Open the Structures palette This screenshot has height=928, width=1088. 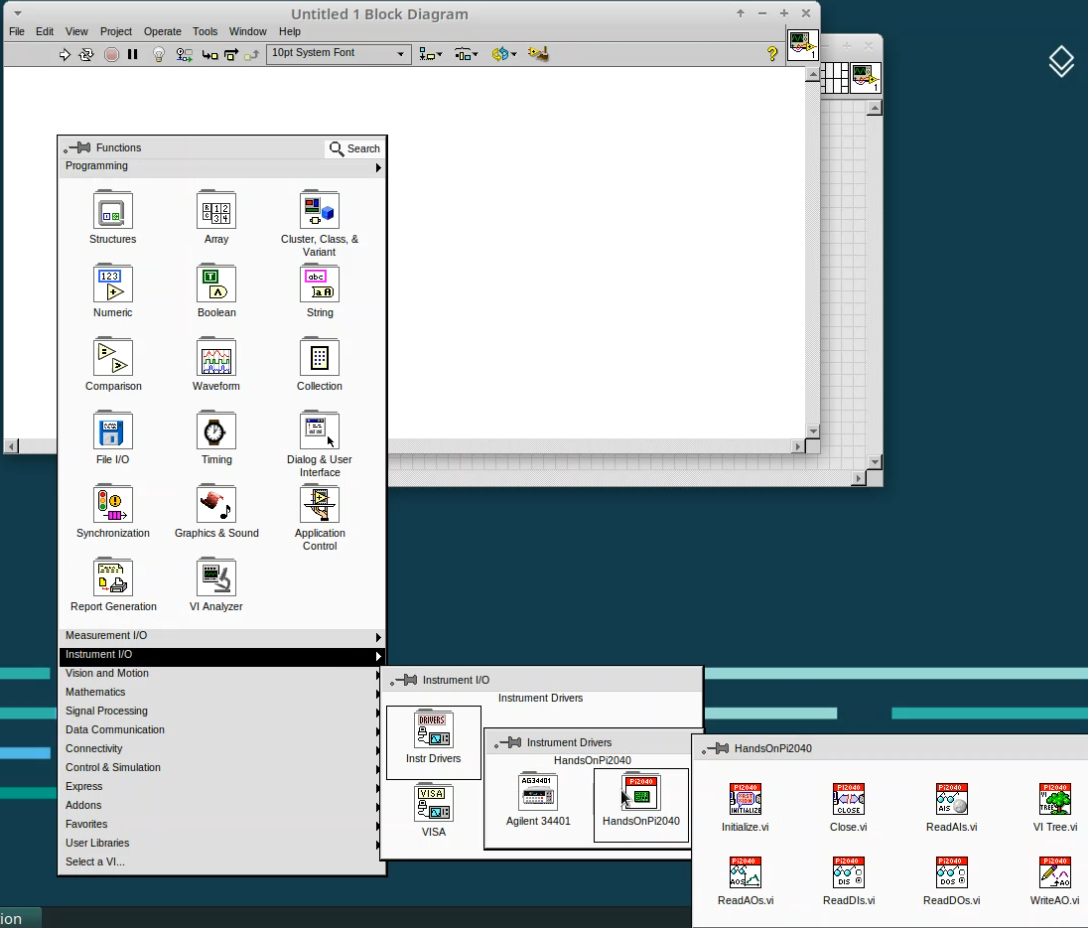112,210
